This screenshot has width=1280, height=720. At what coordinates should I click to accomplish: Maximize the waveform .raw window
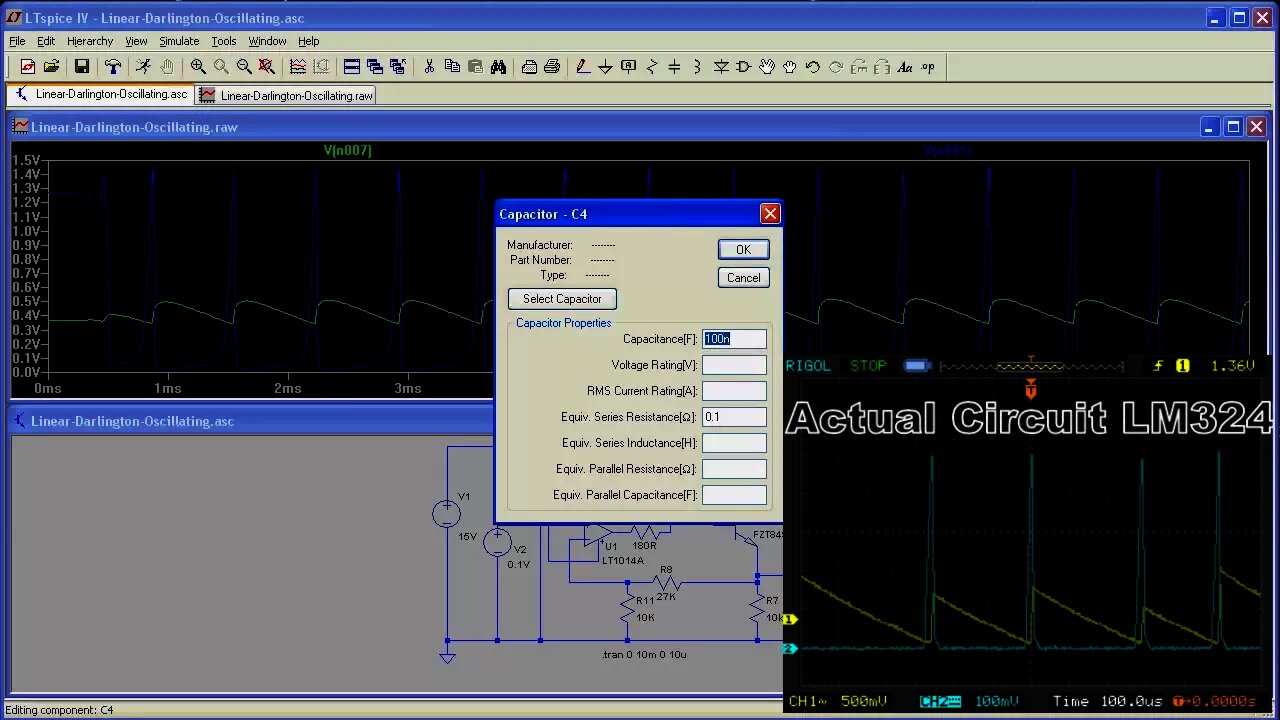[x=1233, y=127]
